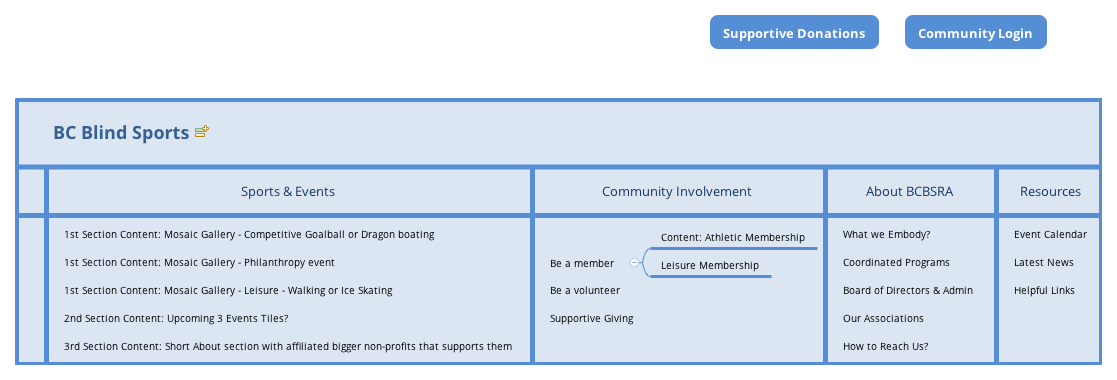Select the Sports & Events column header
This screenshot has width=1117, height=380.
(x=288, y=191)
